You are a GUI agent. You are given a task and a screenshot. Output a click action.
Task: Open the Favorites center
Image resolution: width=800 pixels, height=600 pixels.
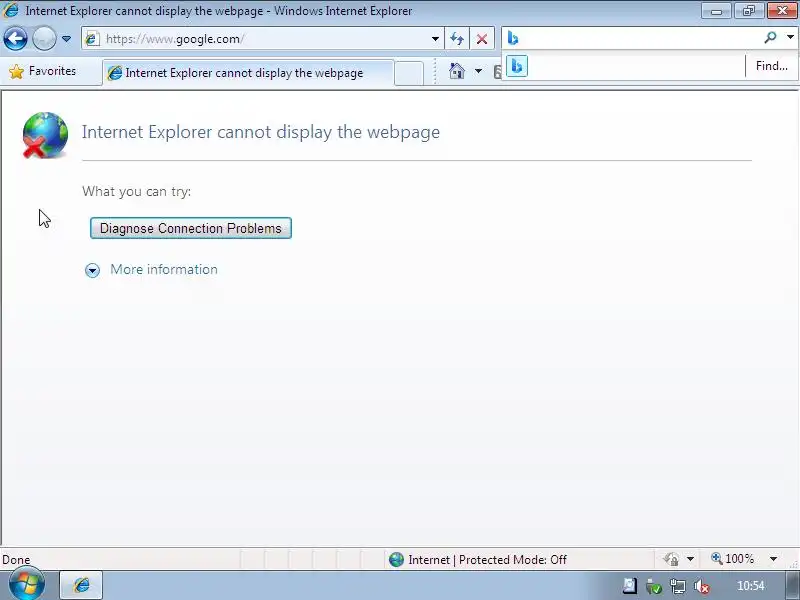[43, 71]
